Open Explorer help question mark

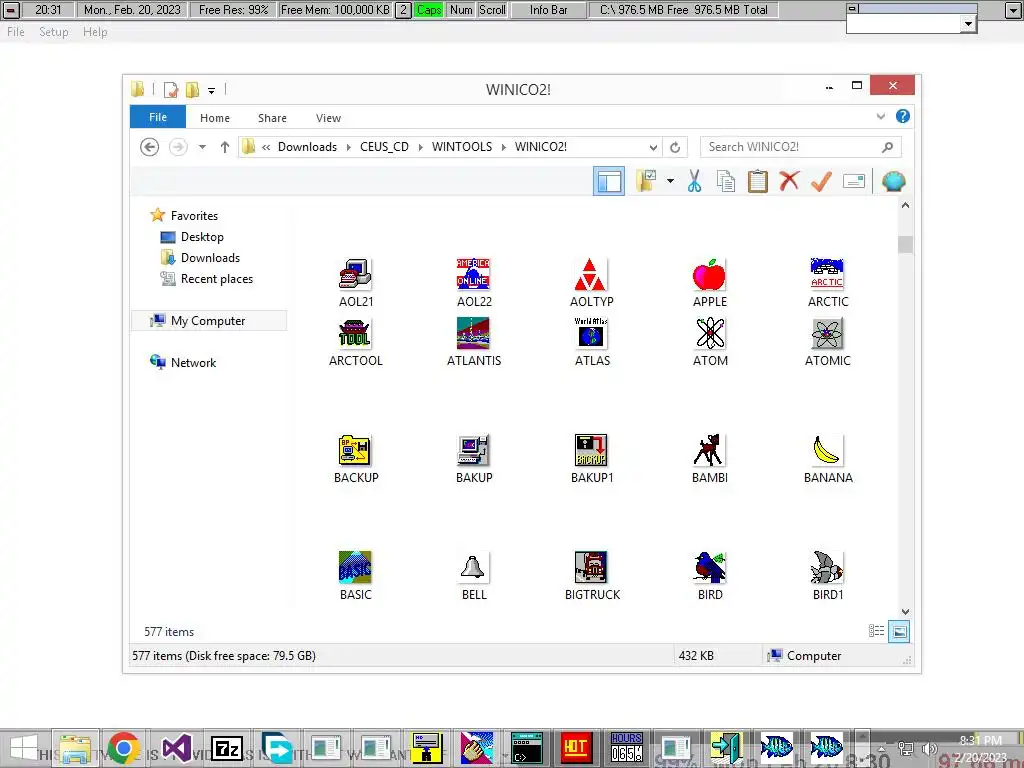(x=903, y=116)
